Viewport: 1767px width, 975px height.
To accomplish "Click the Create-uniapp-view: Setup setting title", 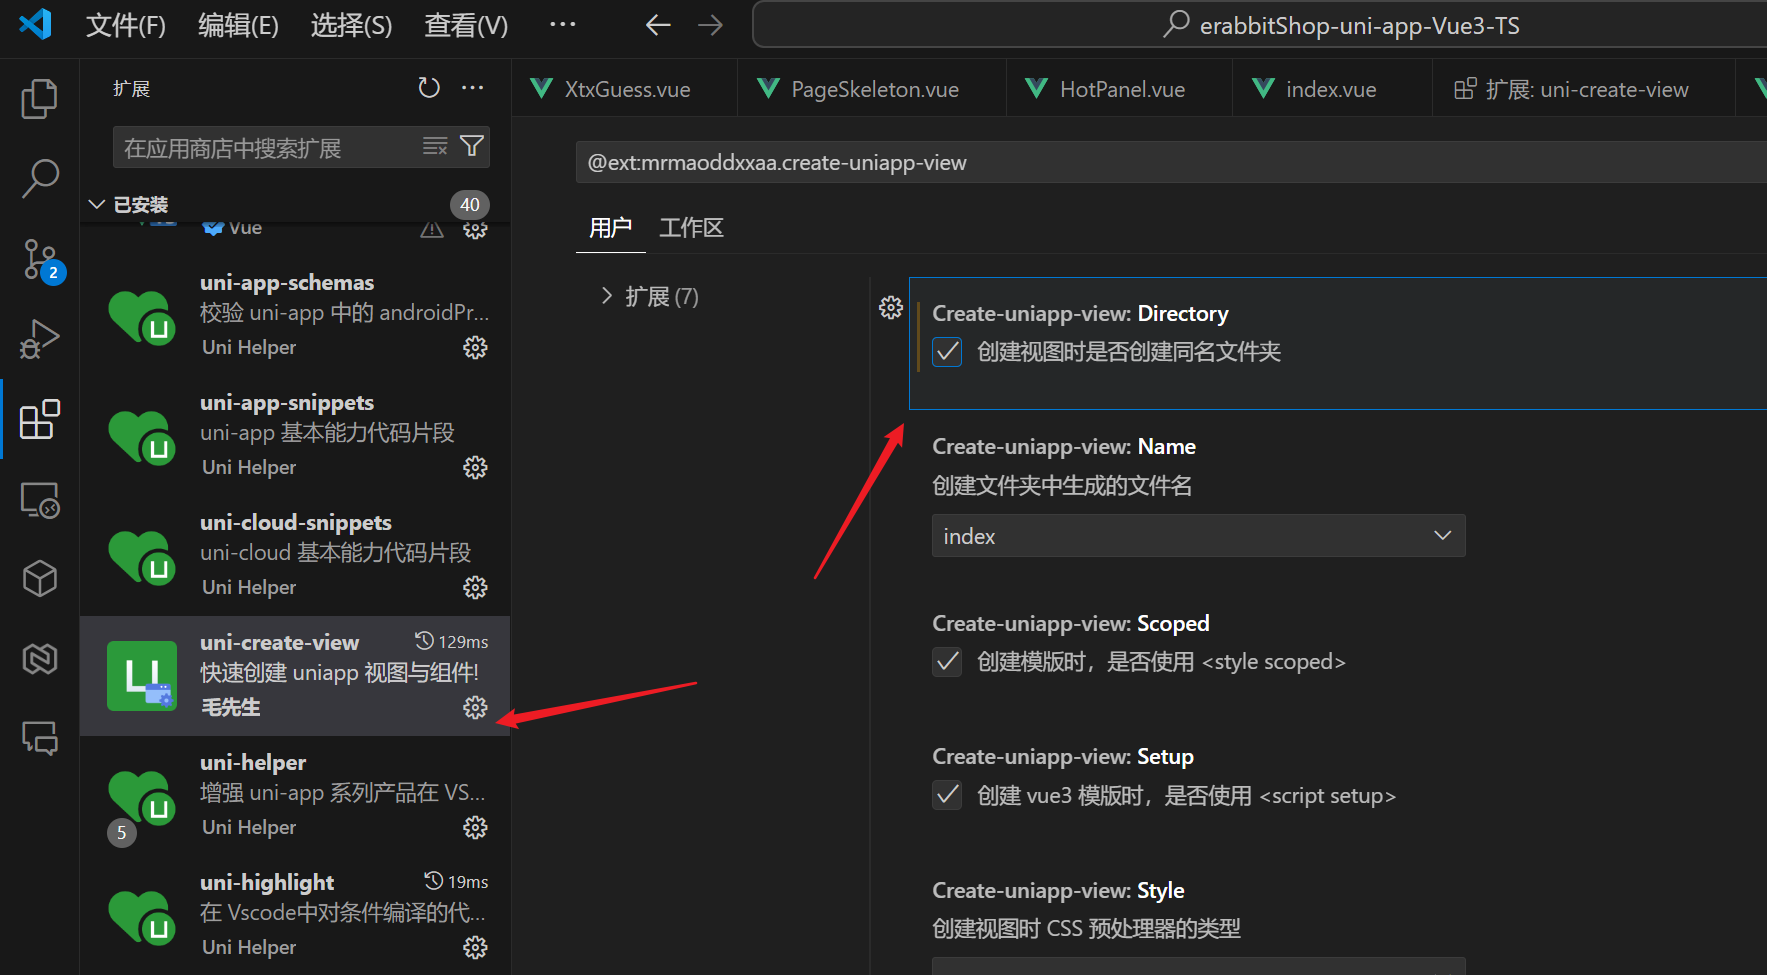I will pyautogui.click(x=1063, y=756).
